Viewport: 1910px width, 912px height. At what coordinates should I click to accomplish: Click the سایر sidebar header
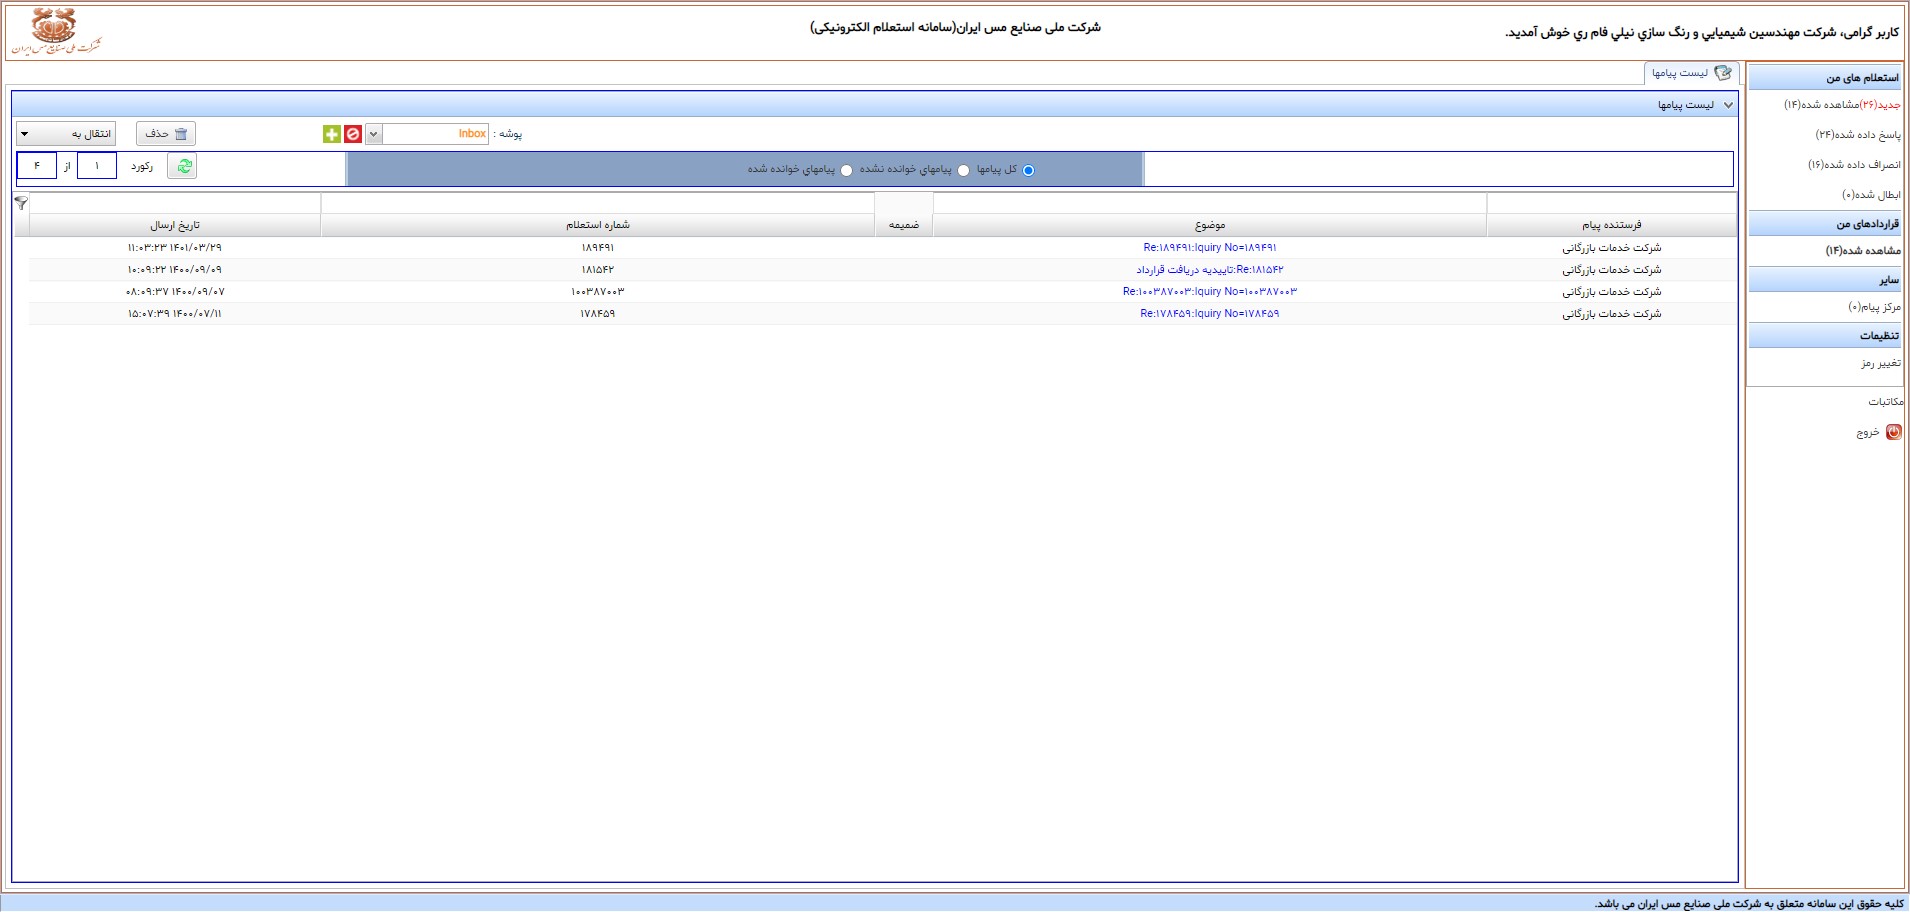tap(1825, 280)
